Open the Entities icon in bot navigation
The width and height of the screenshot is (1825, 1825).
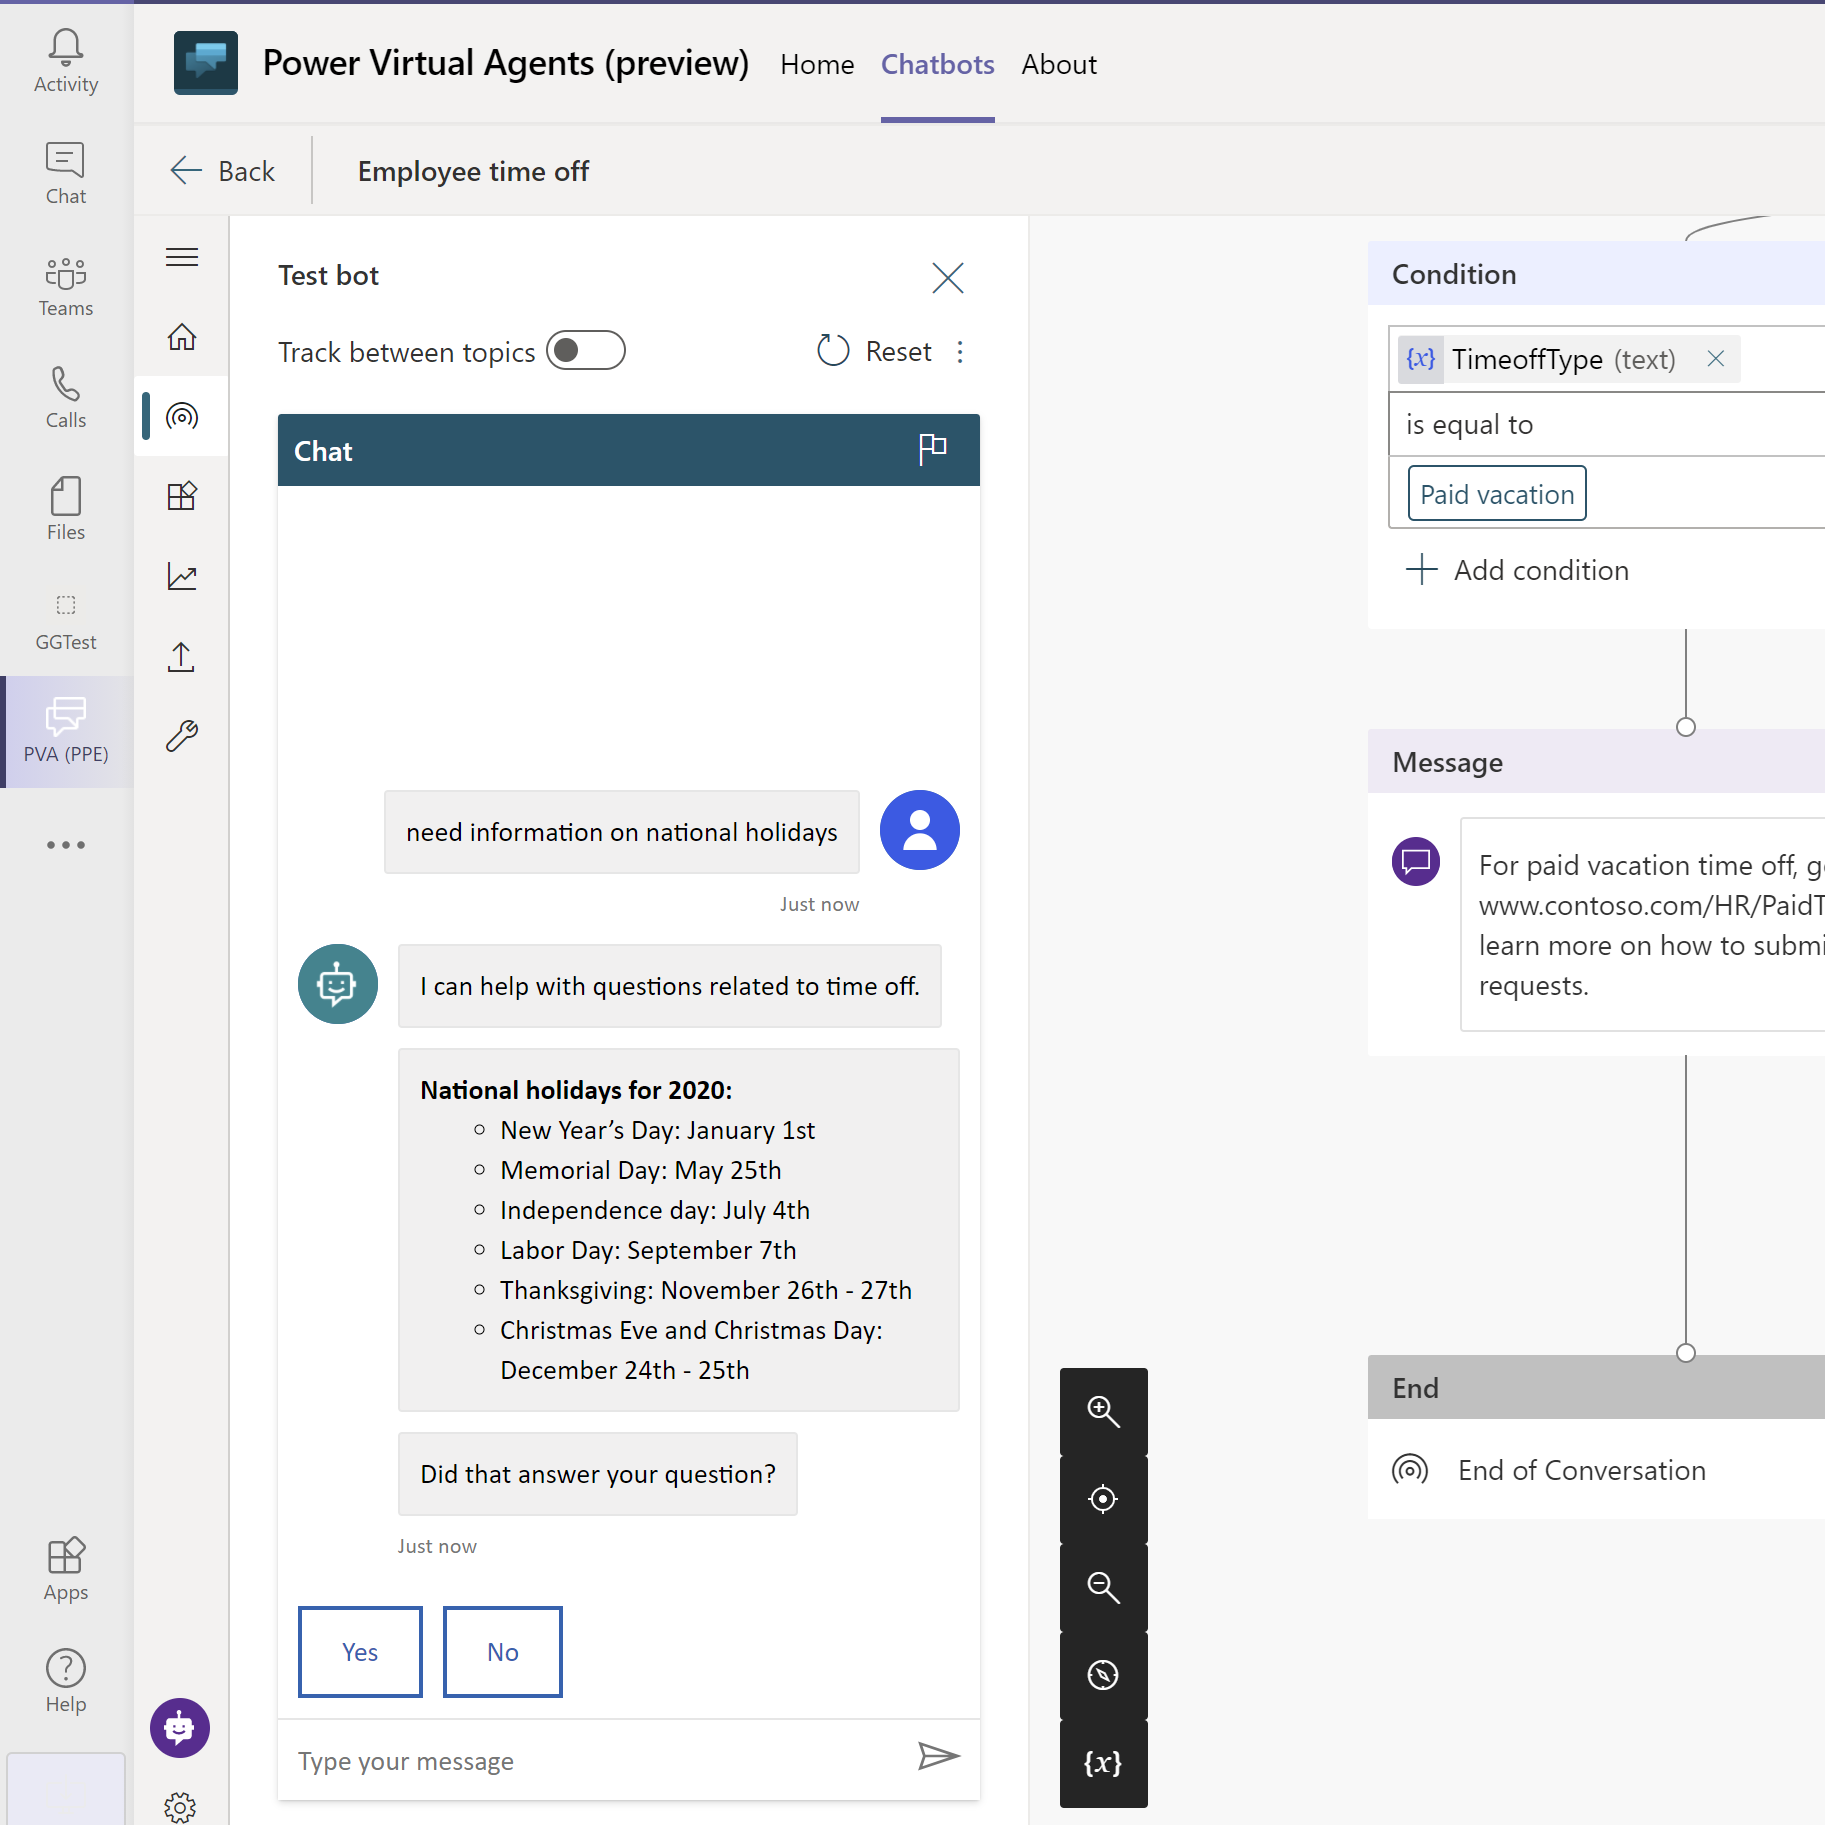point(182,496)
